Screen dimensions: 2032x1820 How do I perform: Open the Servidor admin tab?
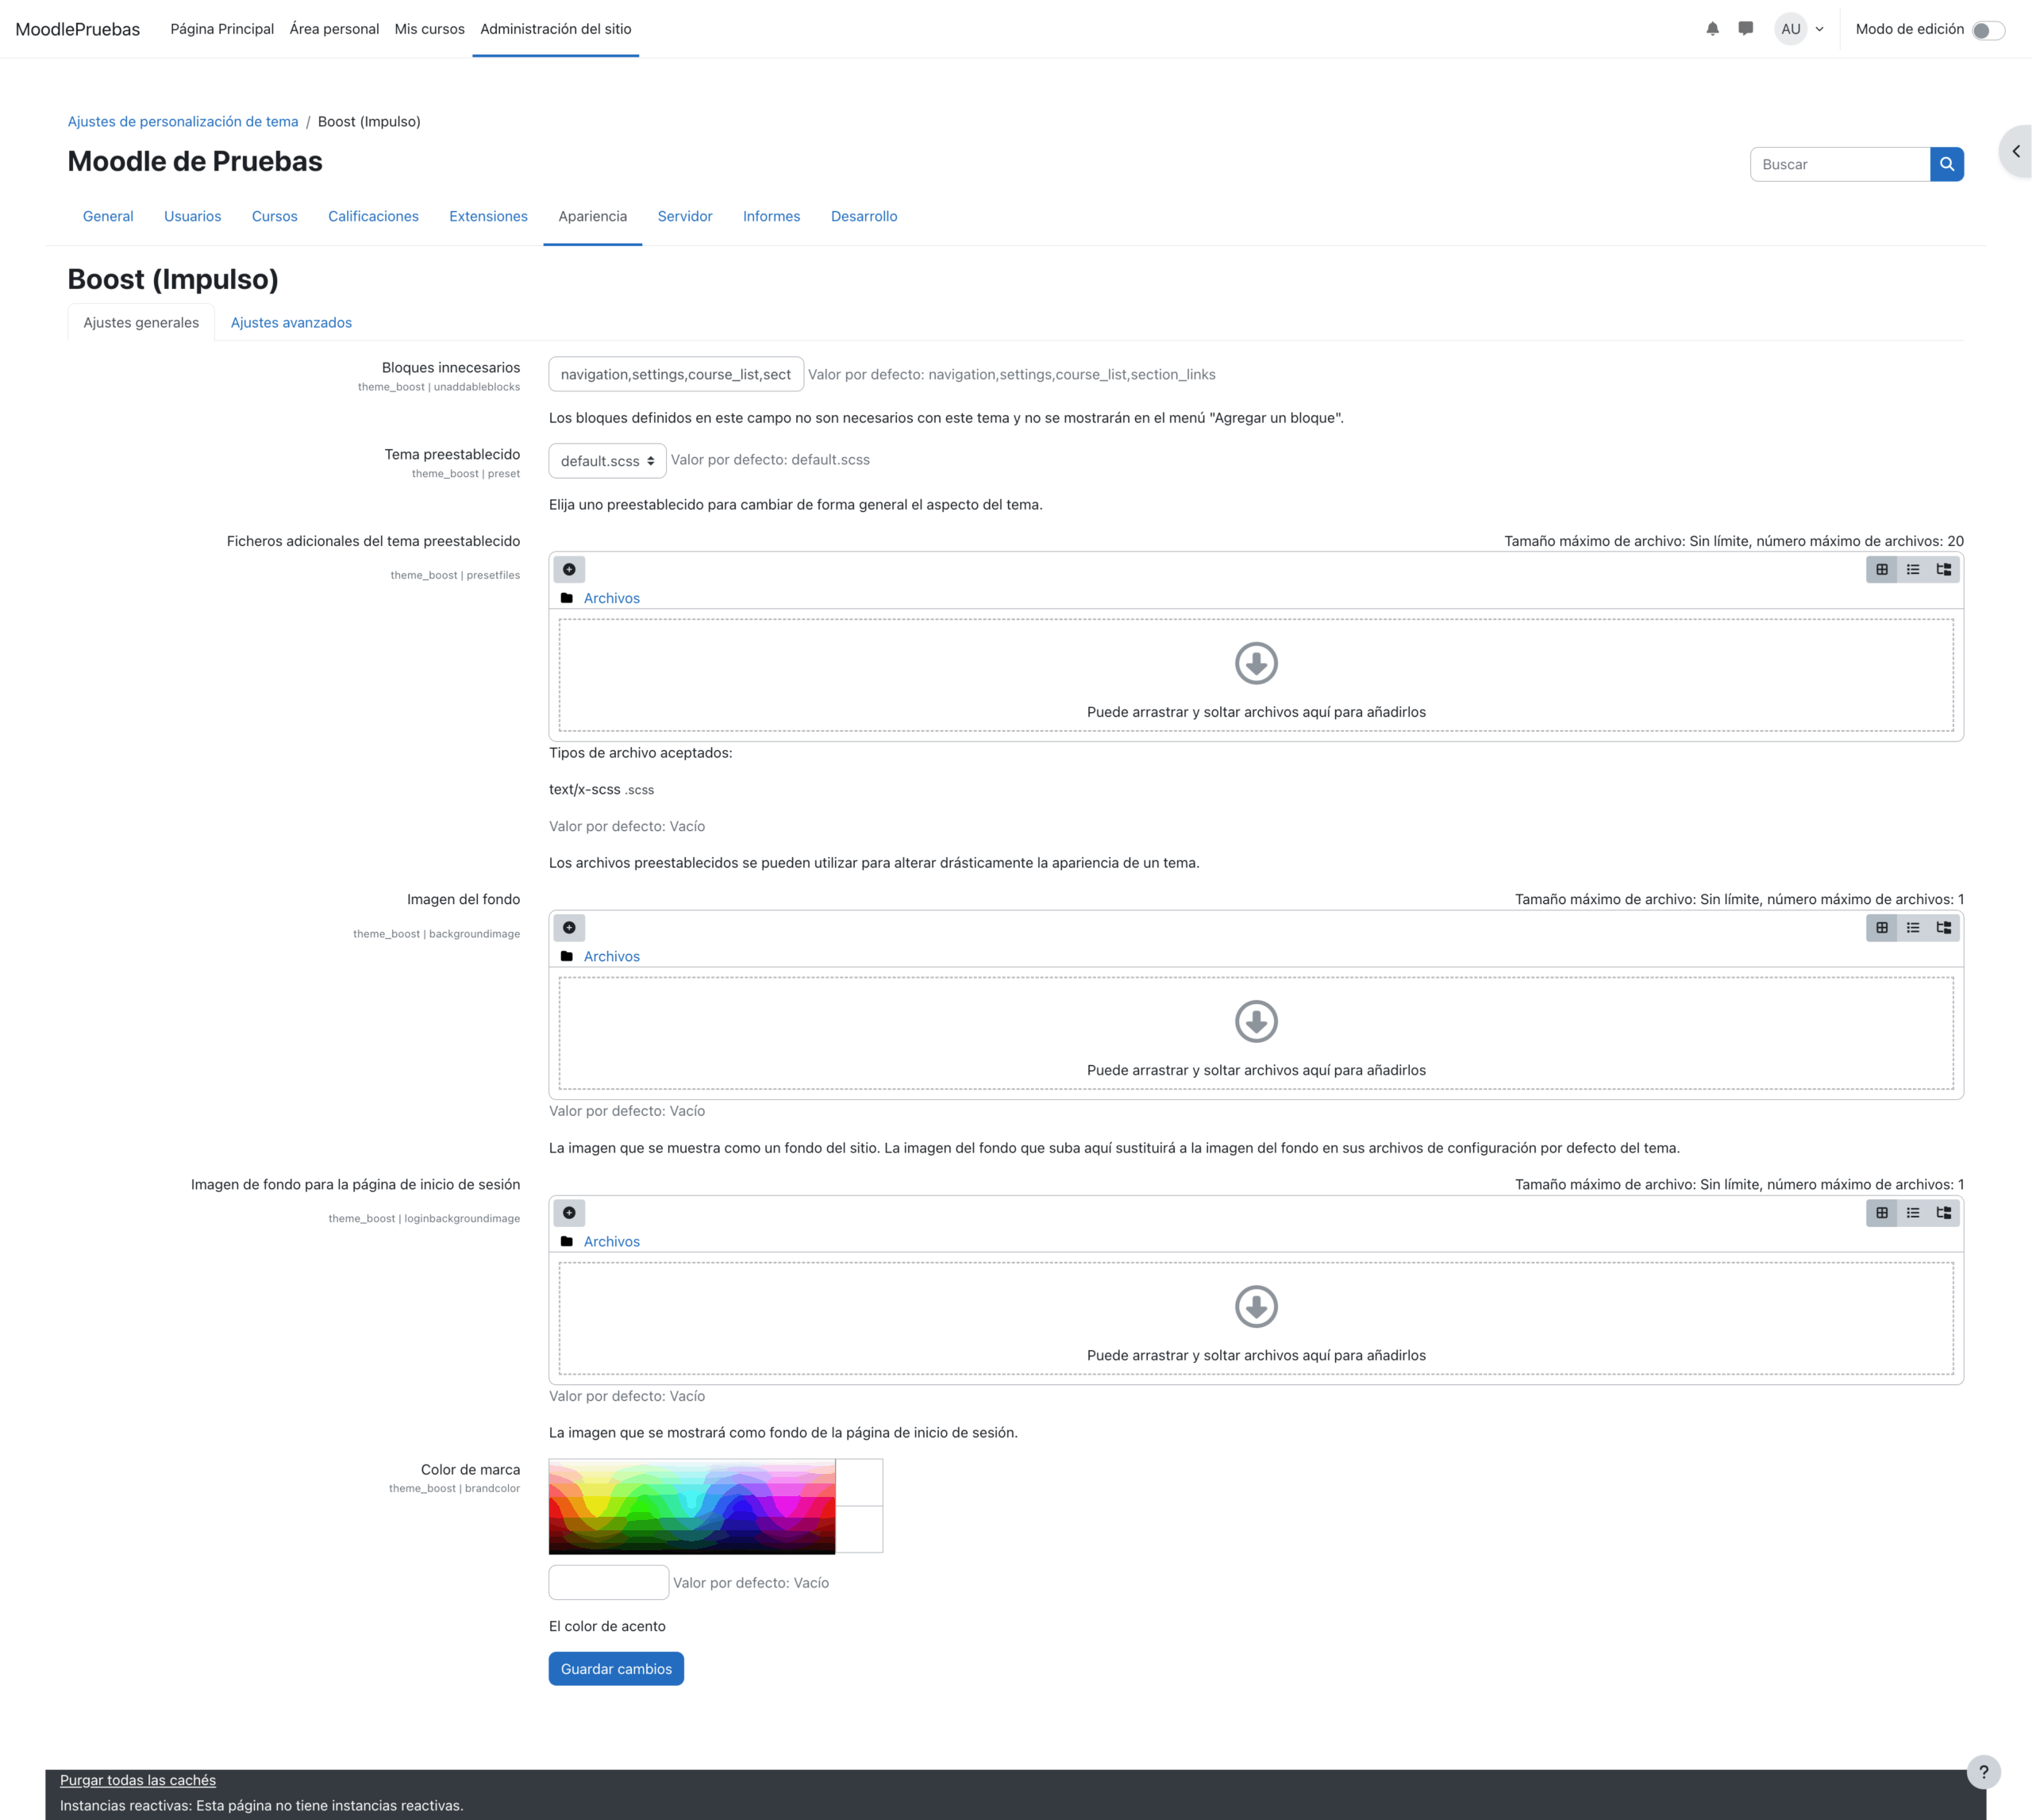(x=685, y=216)
